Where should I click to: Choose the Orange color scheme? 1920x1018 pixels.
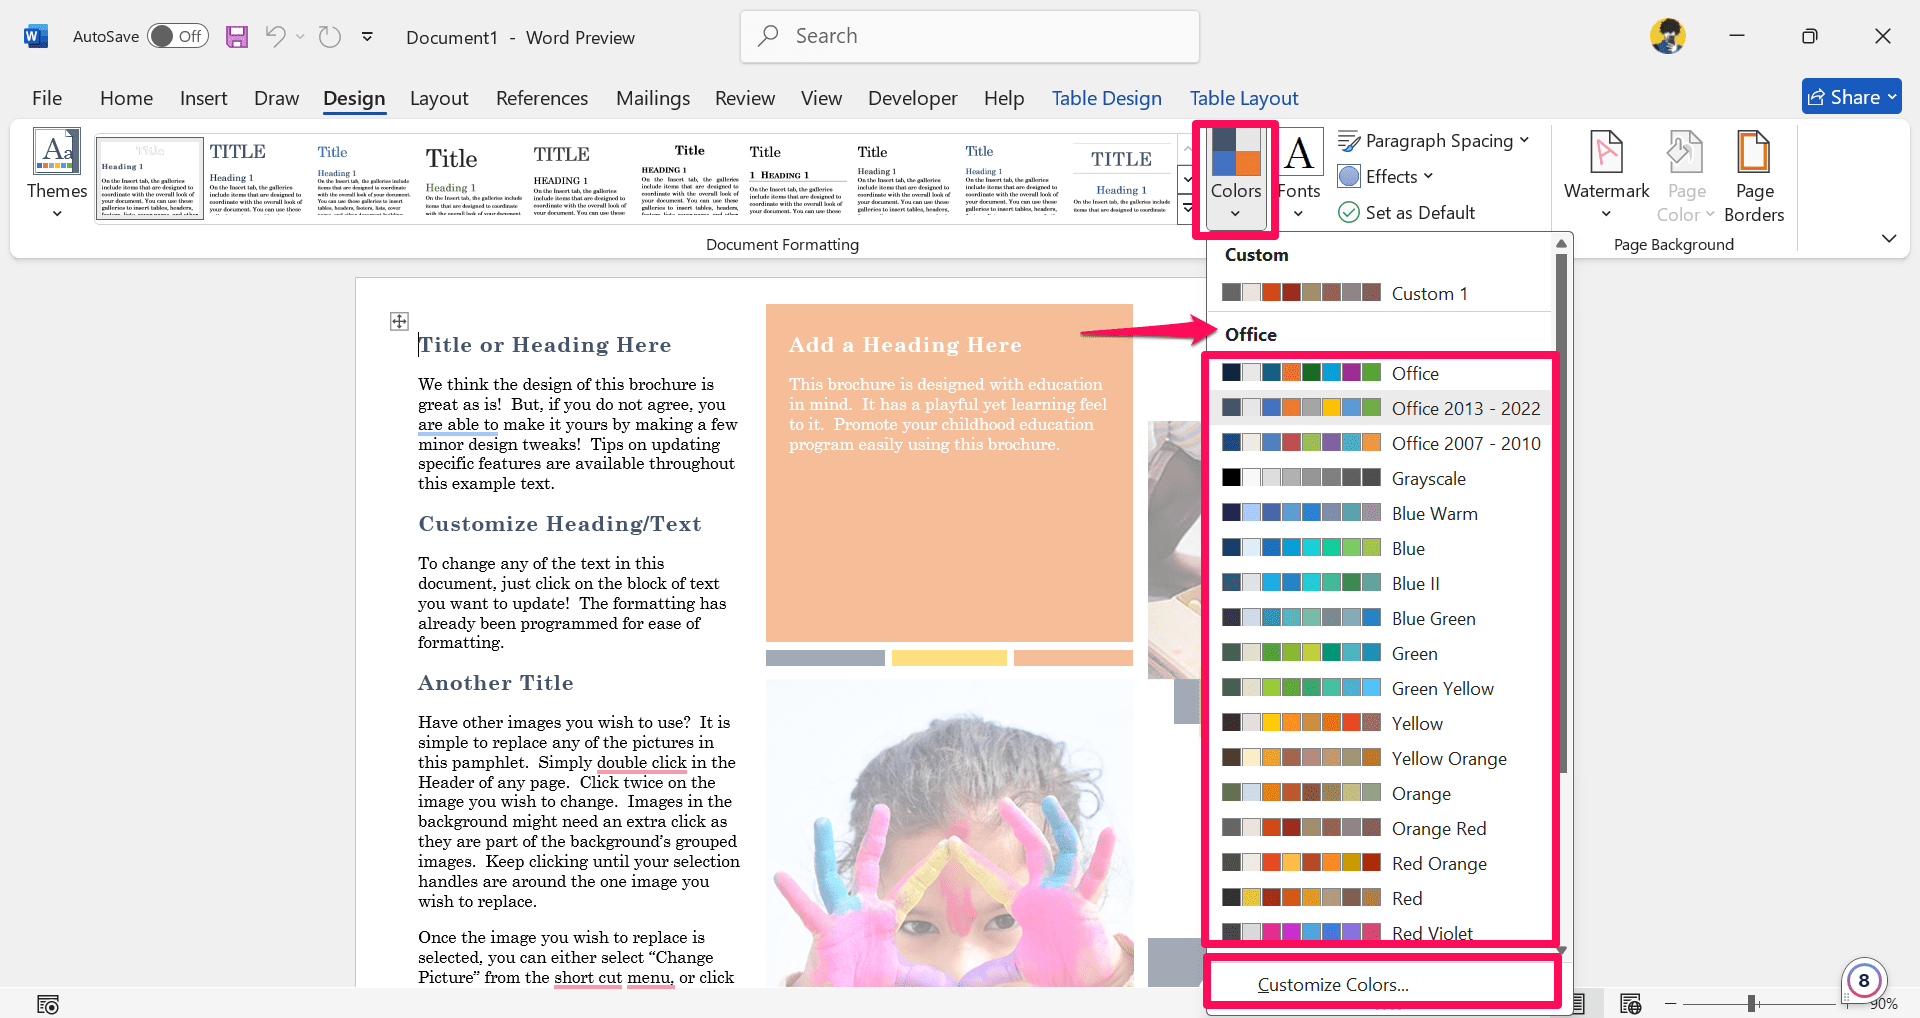pos(1380,793)
